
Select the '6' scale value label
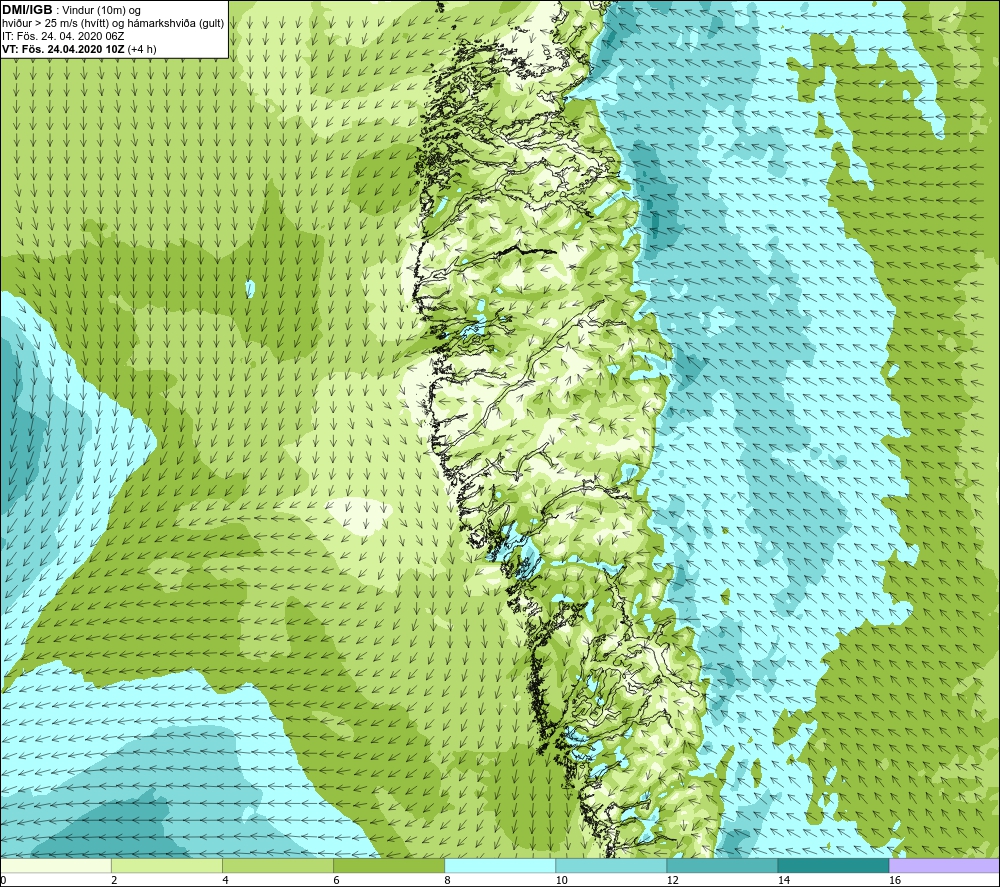(x=336, y=881)
